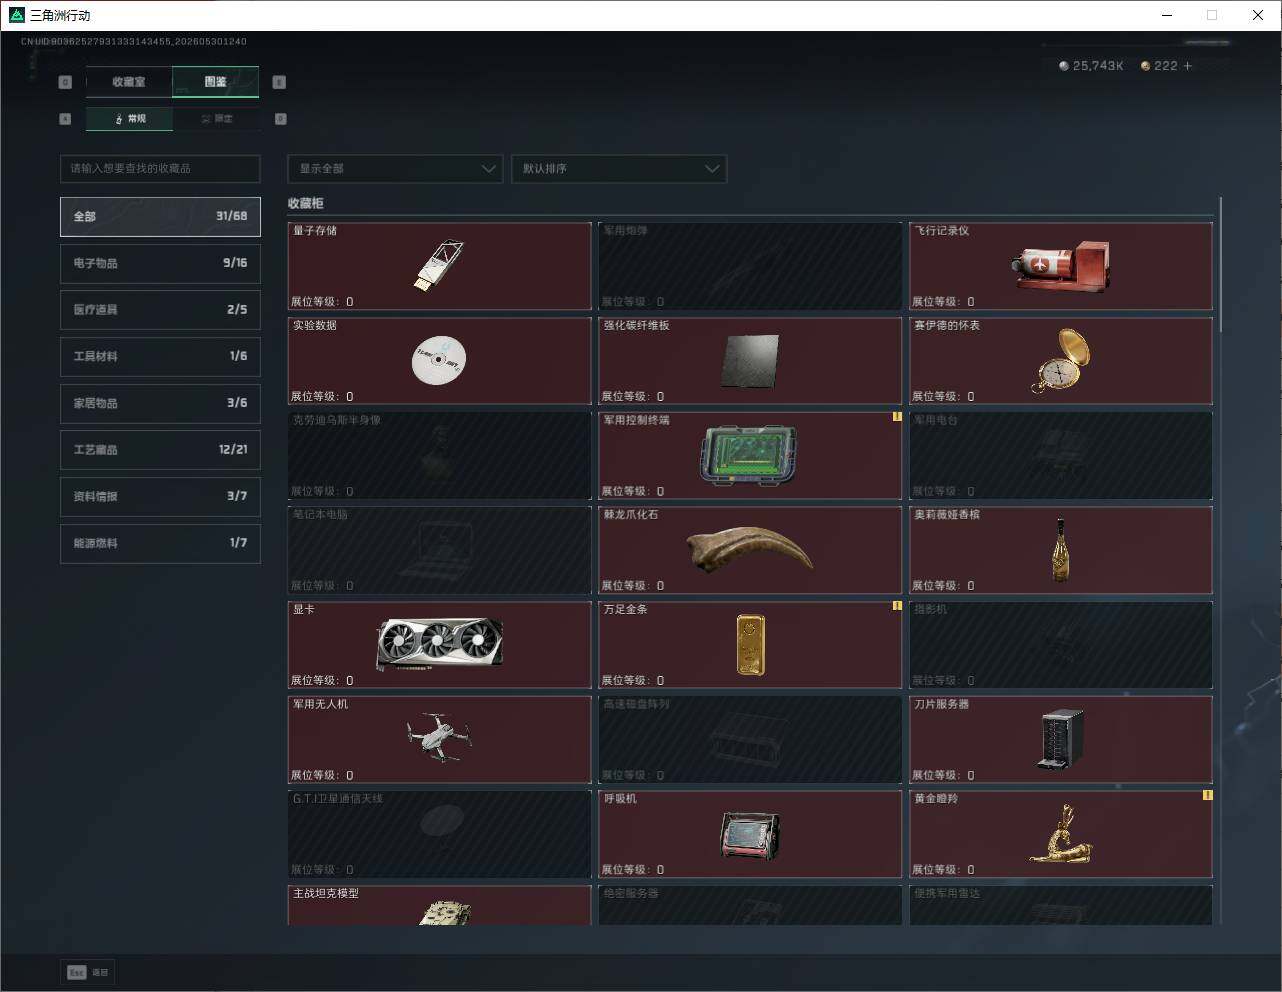Filter by 能源燃料 category
This screenshot has width=1282, height=992.
pos(160,543)
